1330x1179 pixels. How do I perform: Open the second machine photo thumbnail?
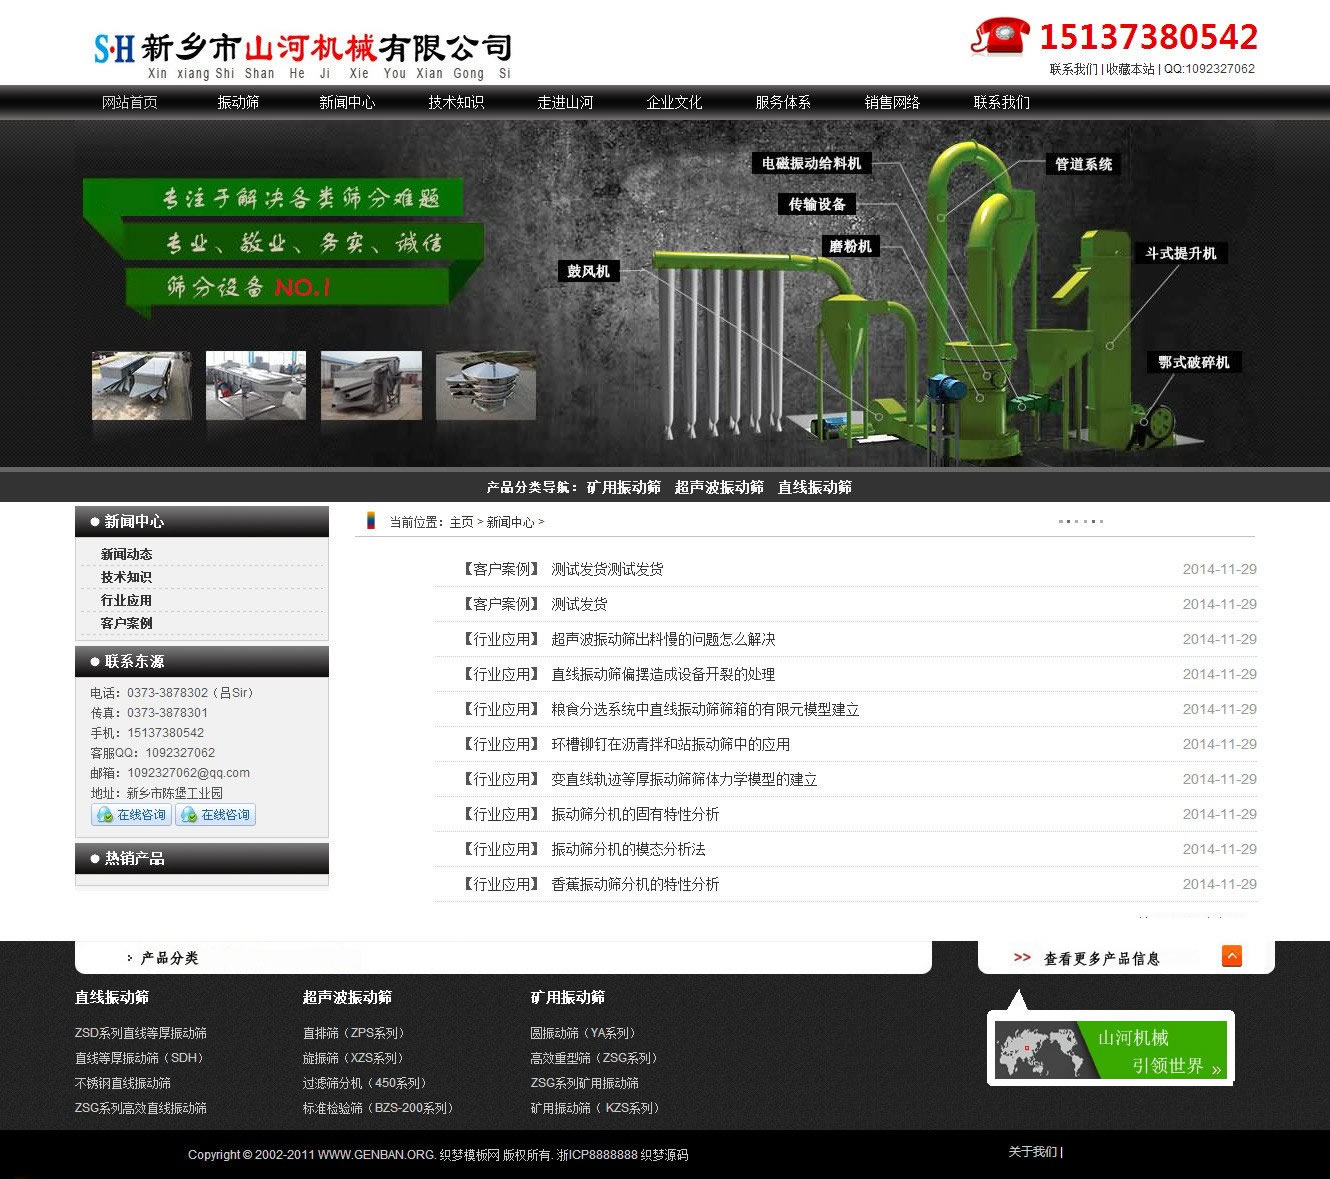click(x=256, y=385)
